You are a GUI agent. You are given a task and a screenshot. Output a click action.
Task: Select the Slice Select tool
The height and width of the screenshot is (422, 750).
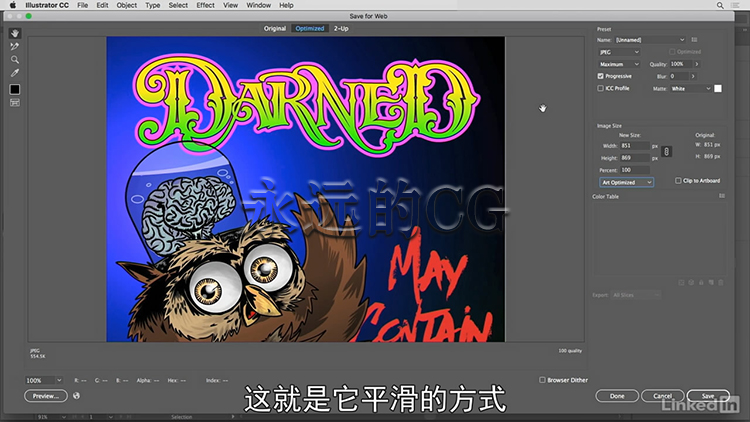click(15, 46)
